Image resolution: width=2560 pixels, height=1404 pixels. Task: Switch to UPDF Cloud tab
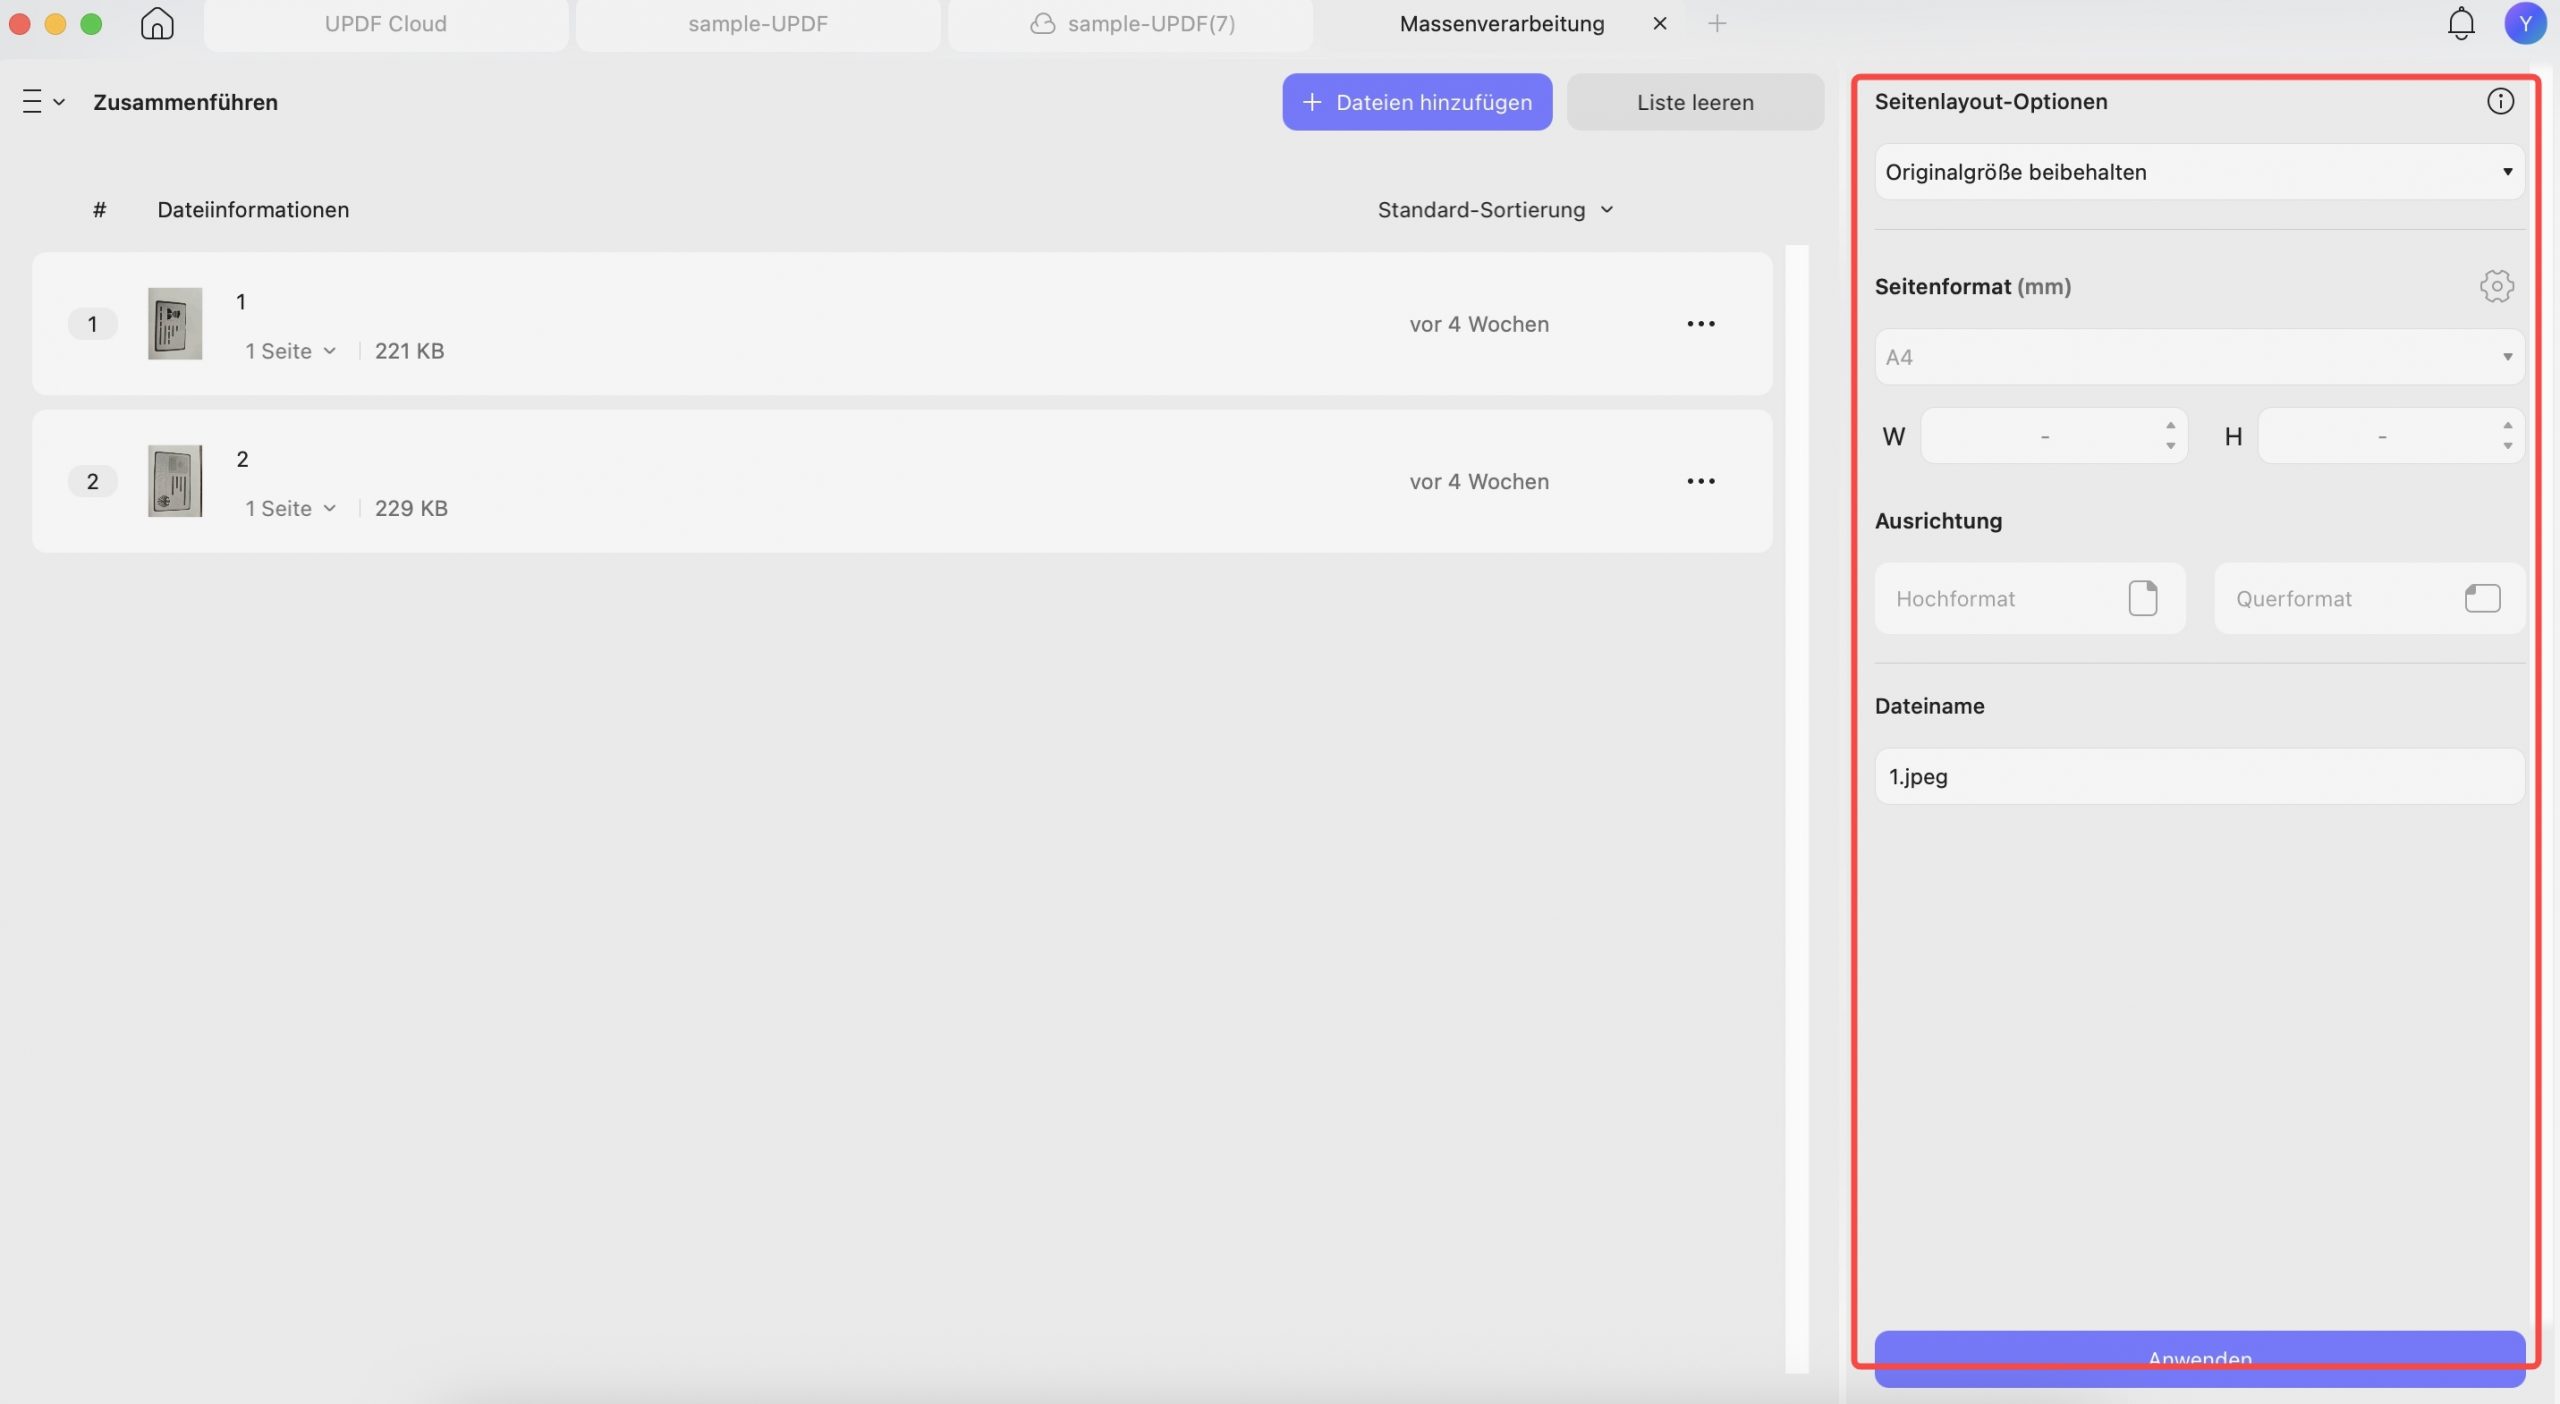click(385, 24)
